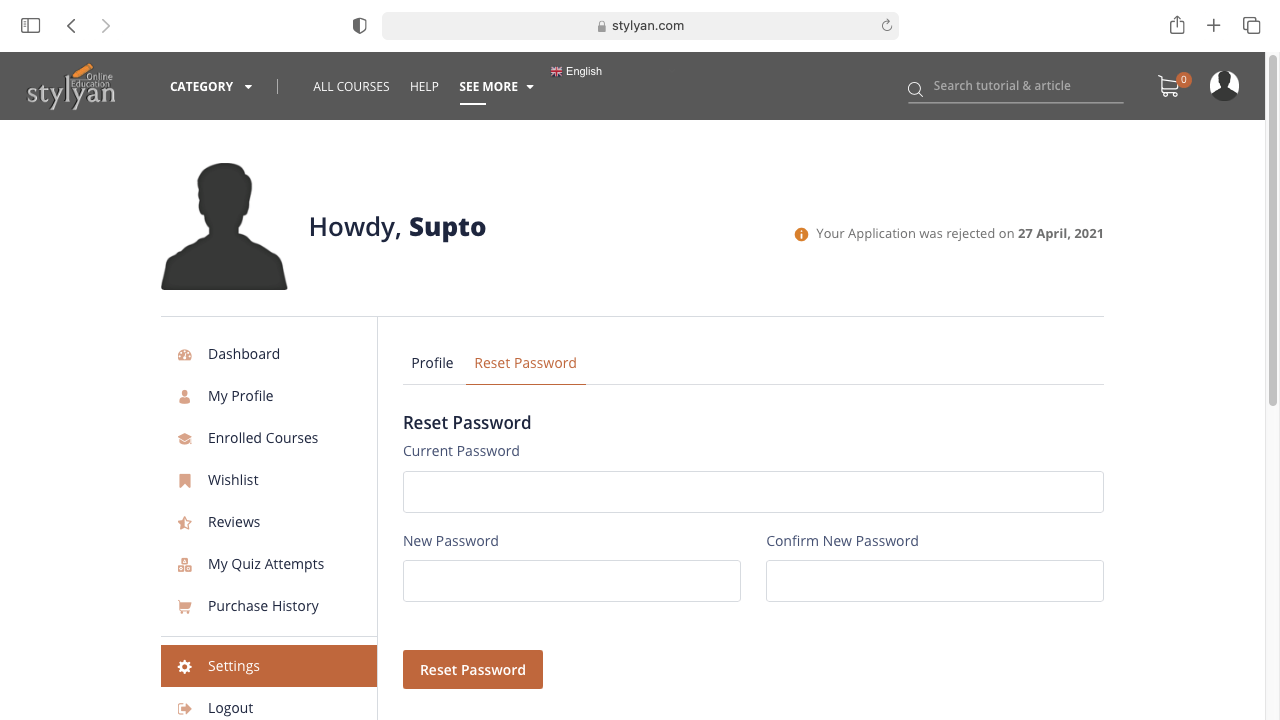This screenshot has width=1280, height=720.
Task: Open the English language selector
Action: (576, 72)
